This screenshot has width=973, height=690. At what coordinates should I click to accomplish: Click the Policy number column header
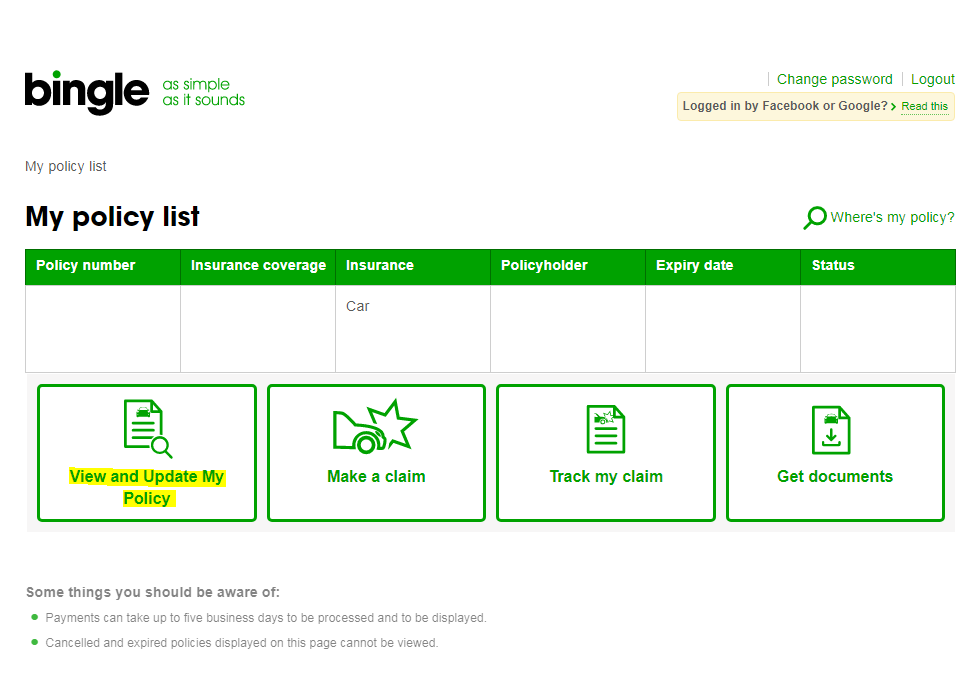(x=103, y=267)
